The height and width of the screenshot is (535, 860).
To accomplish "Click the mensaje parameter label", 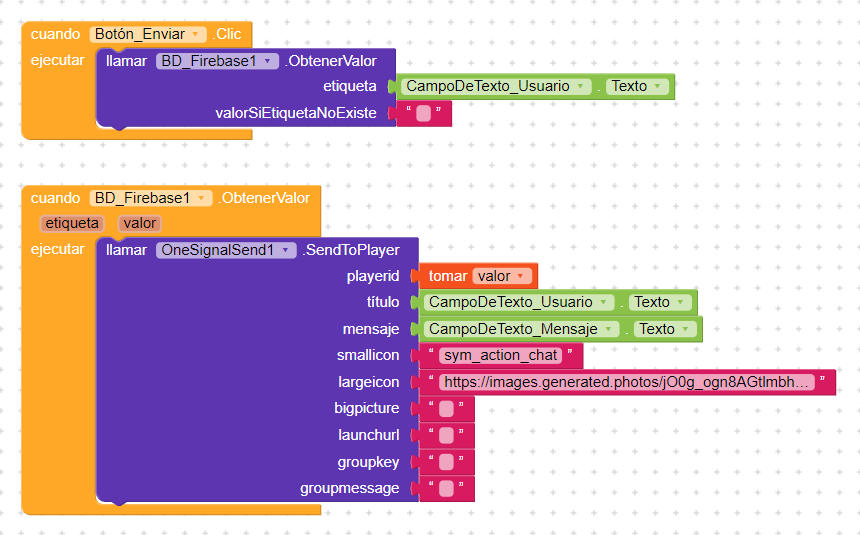I will point(371,329).
